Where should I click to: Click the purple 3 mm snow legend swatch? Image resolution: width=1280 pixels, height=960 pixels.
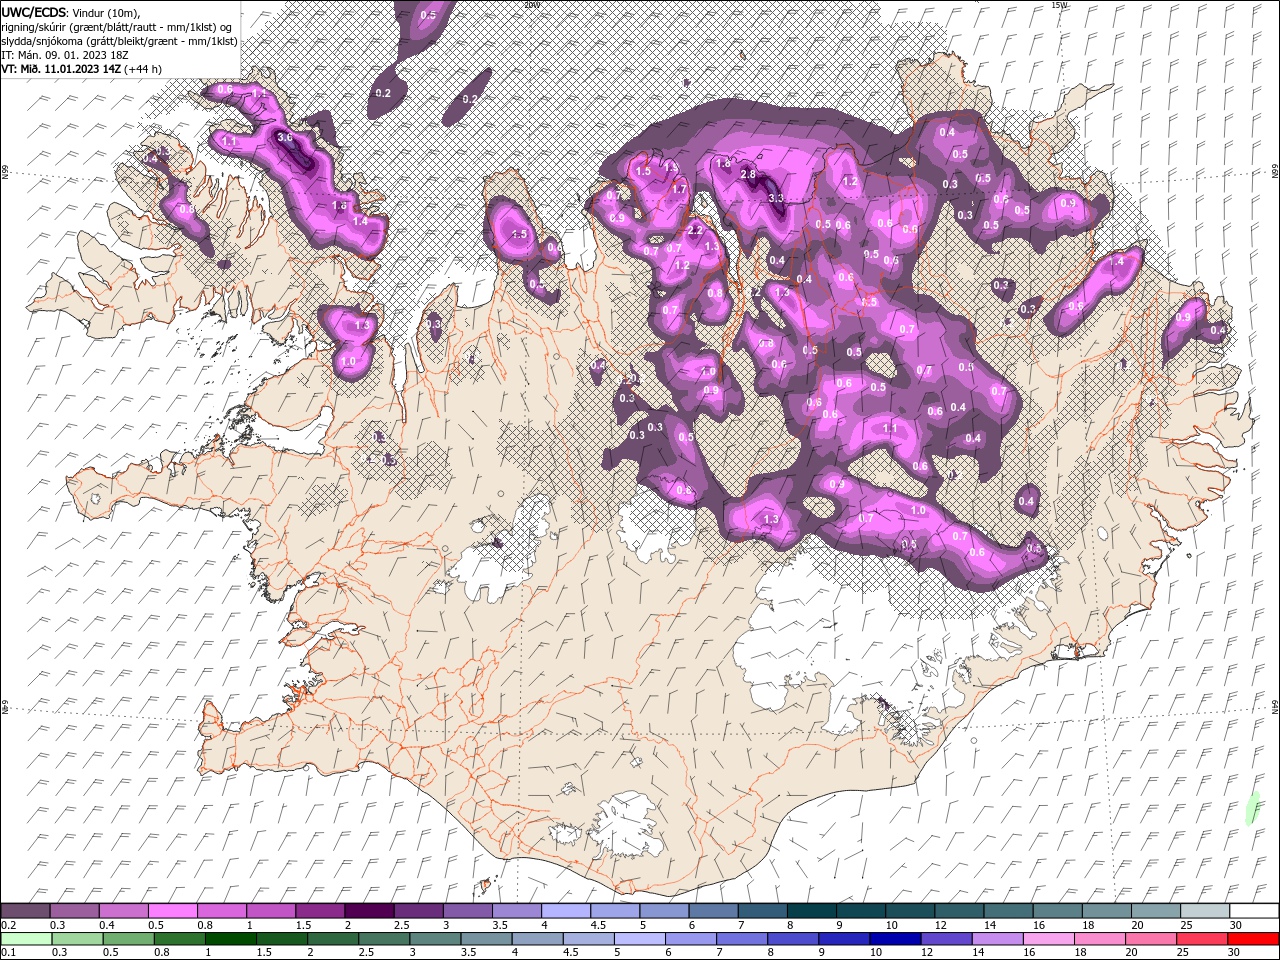point(468,910)
